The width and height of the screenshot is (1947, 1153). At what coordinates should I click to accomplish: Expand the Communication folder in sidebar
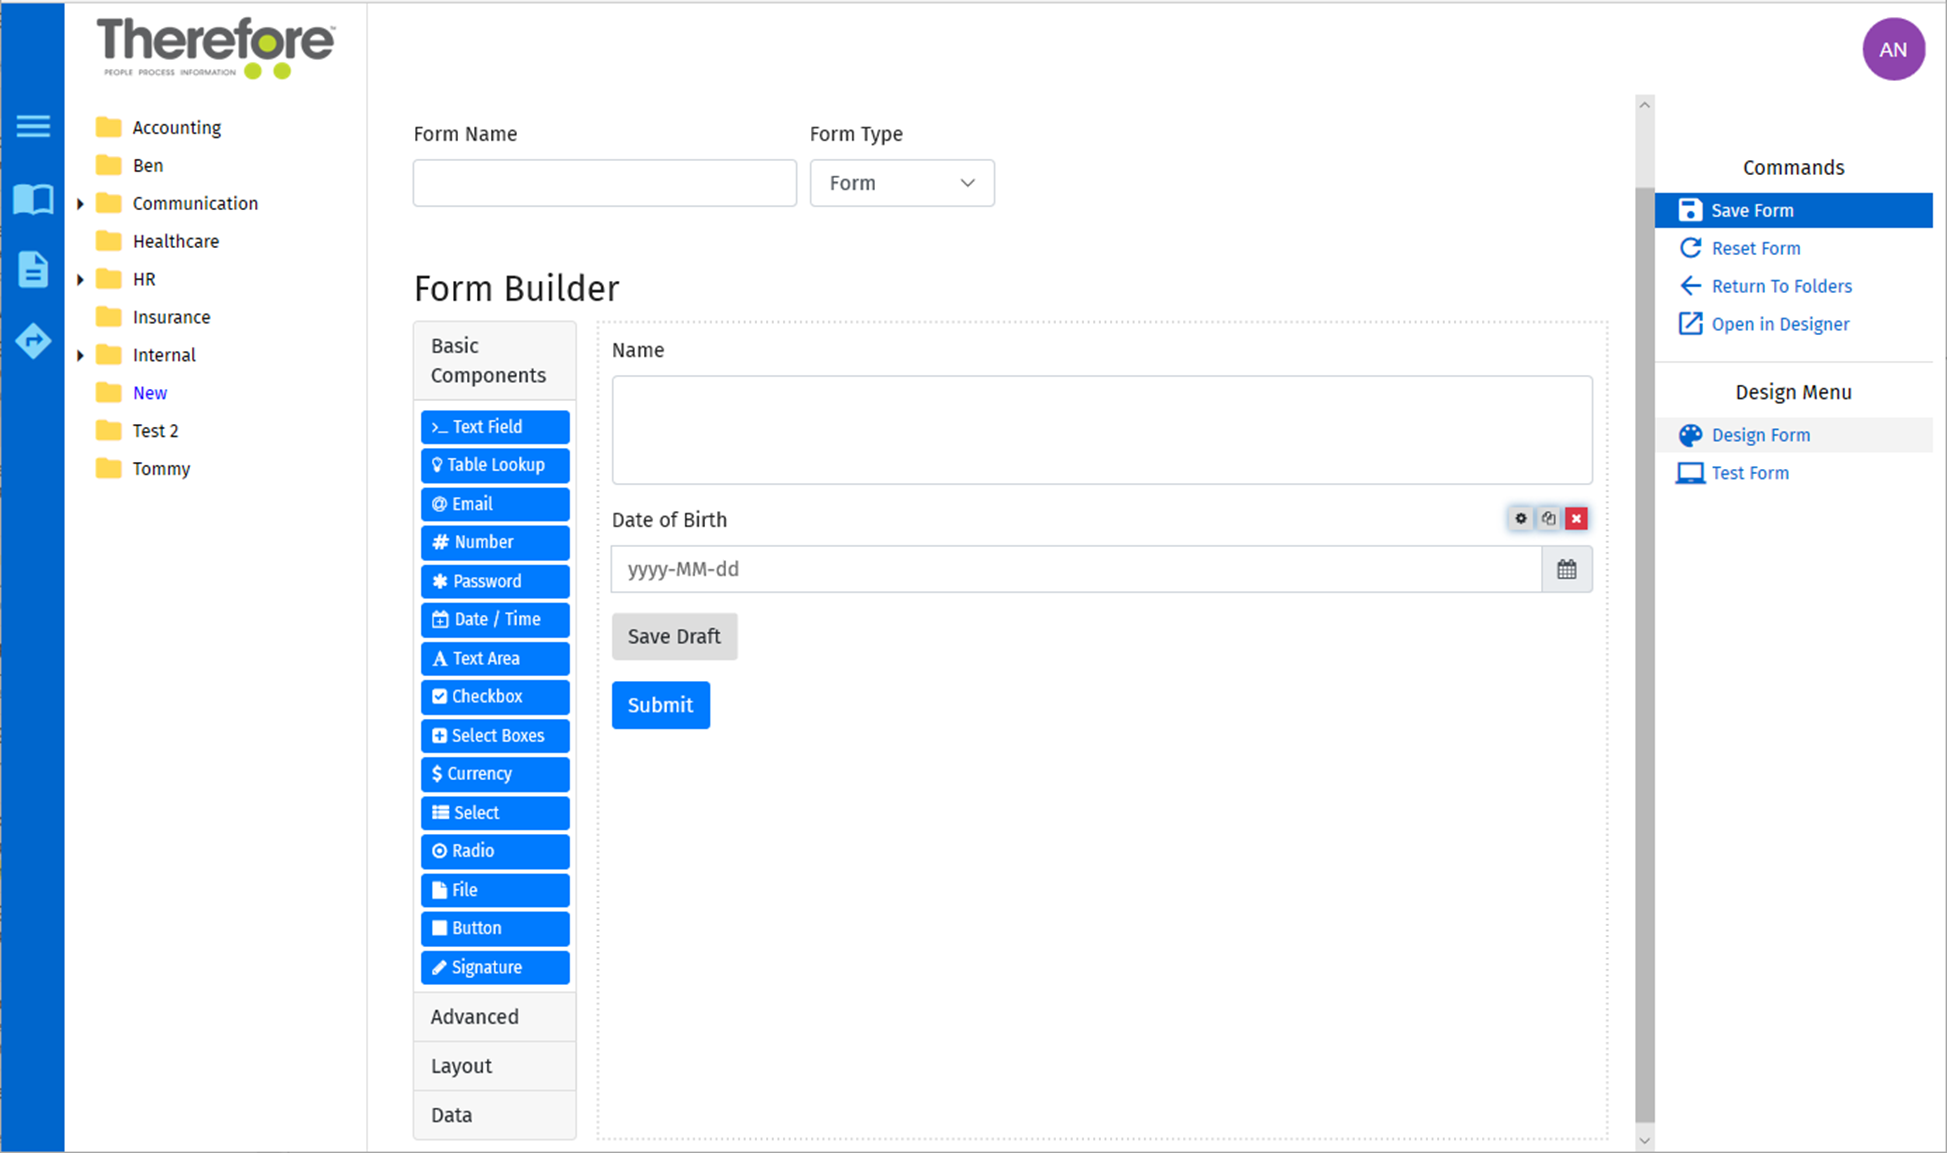coord(85,203)
